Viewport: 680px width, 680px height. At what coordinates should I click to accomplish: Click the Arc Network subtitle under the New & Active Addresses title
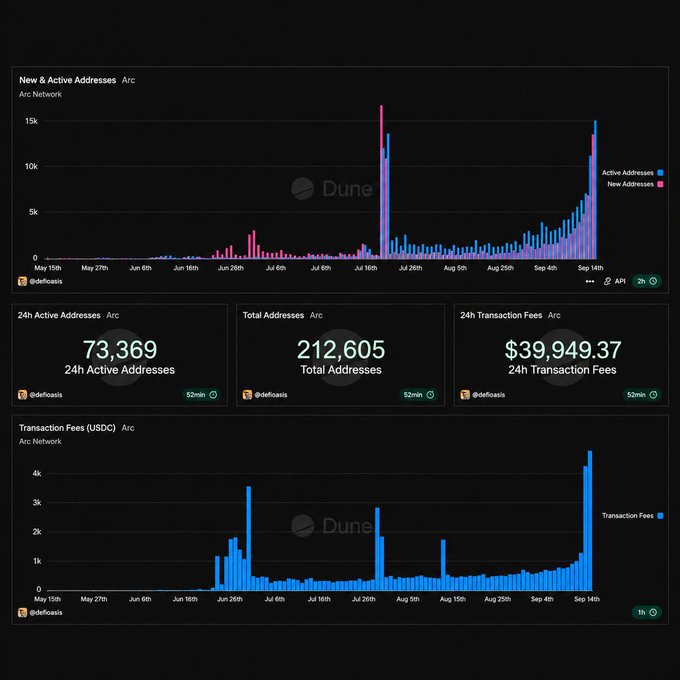click(40, 95)
